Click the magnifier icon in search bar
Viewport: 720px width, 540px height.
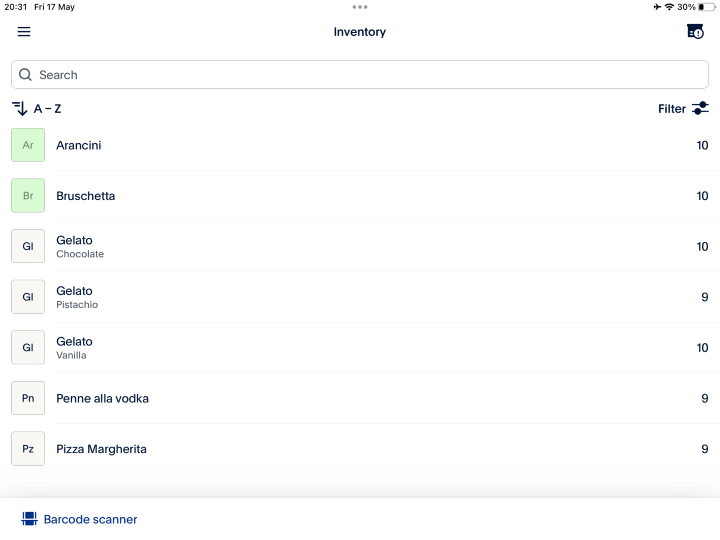click(26, 75)
